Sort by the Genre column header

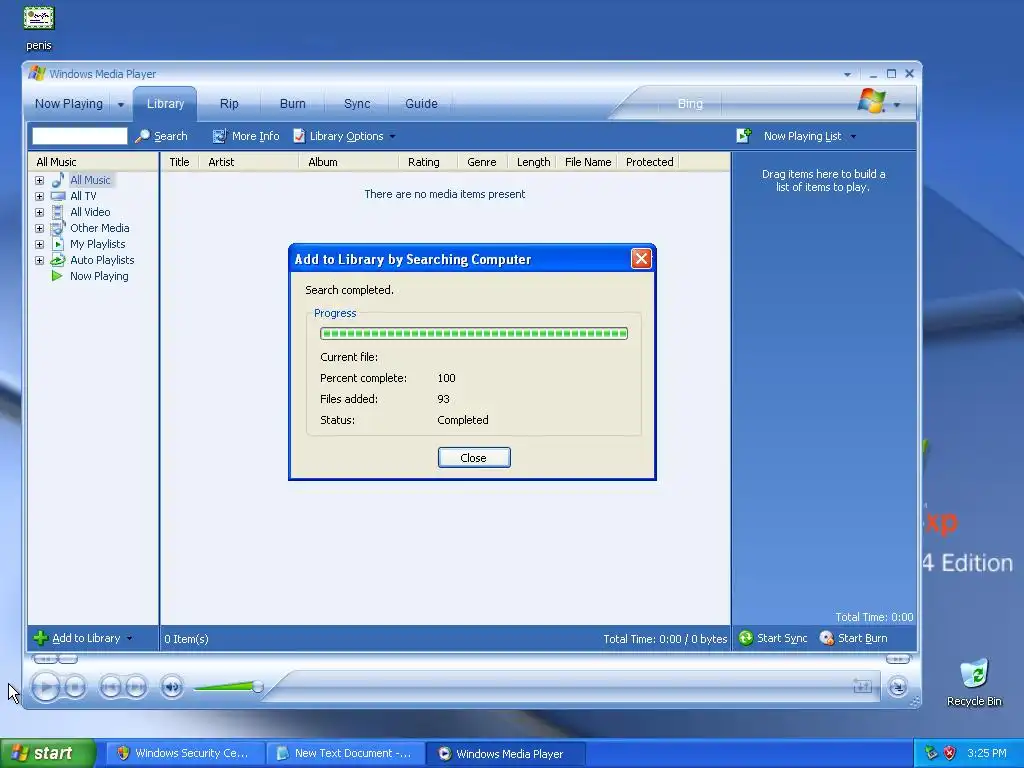482,162
